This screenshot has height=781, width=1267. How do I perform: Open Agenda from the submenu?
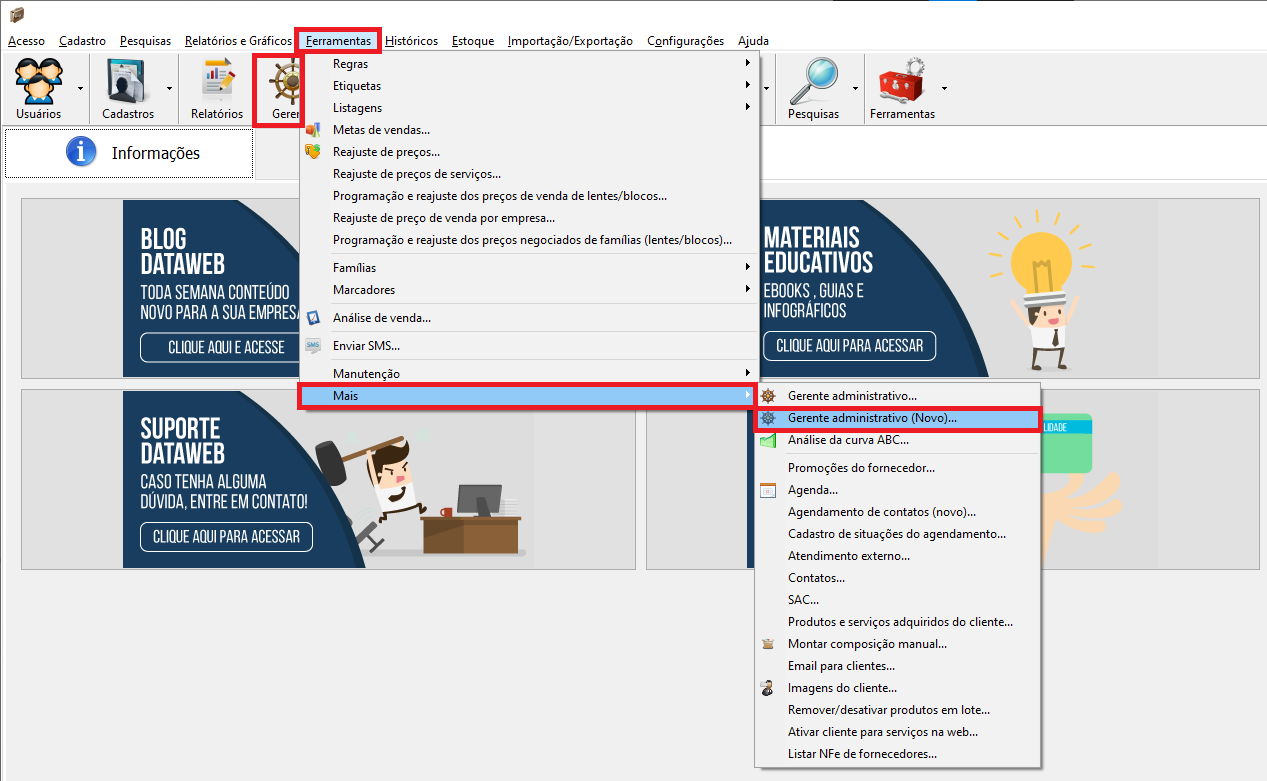(x=812, y=490)
